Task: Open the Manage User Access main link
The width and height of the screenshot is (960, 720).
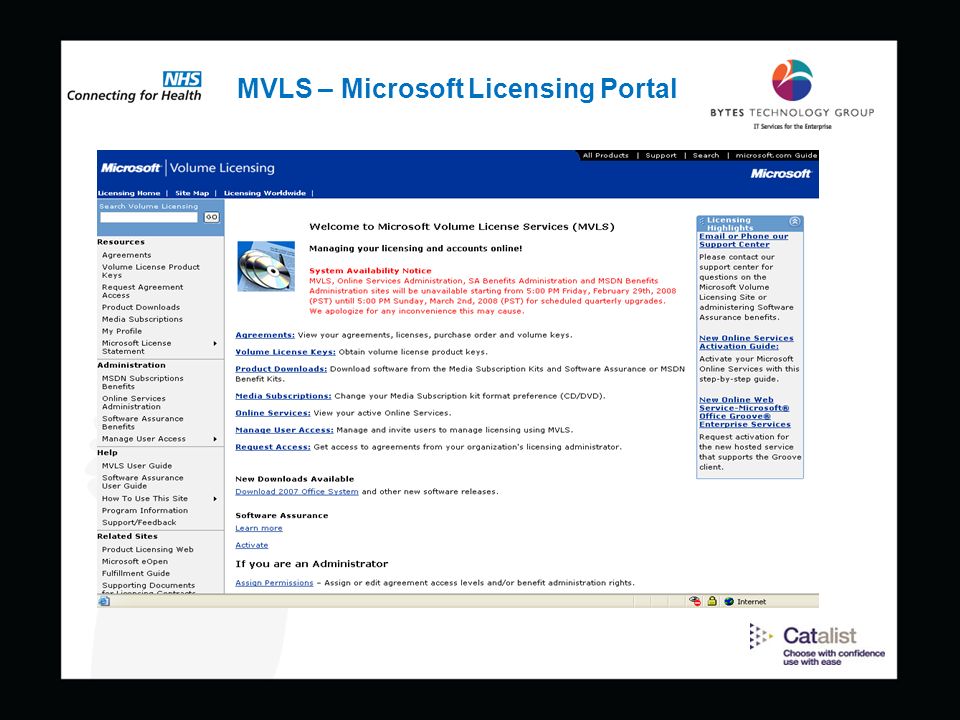Action: point(284,430)
